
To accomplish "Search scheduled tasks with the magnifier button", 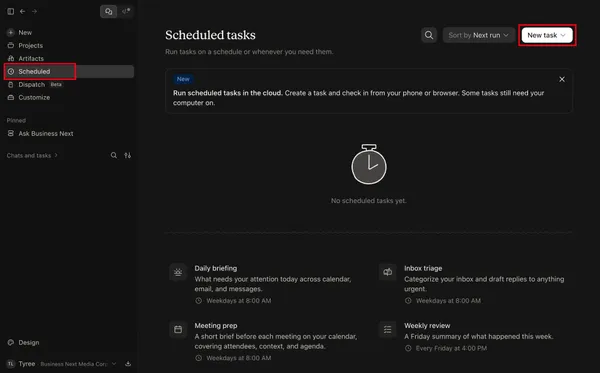I will coord(429,35).
